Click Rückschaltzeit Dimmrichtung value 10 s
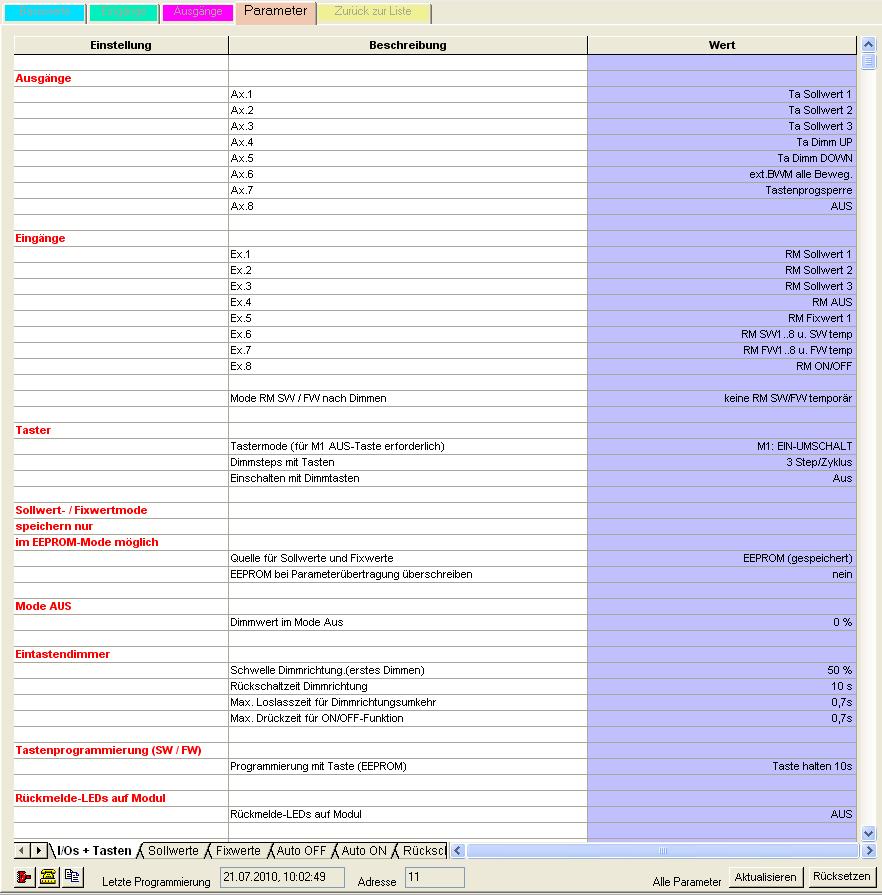 (x=722, y=686)
